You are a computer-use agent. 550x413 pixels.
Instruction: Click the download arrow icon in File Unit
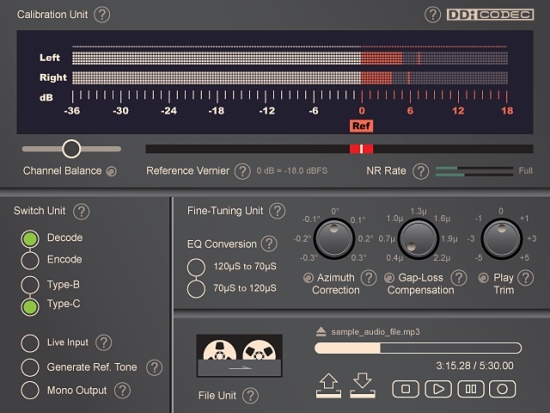(362, 386)
